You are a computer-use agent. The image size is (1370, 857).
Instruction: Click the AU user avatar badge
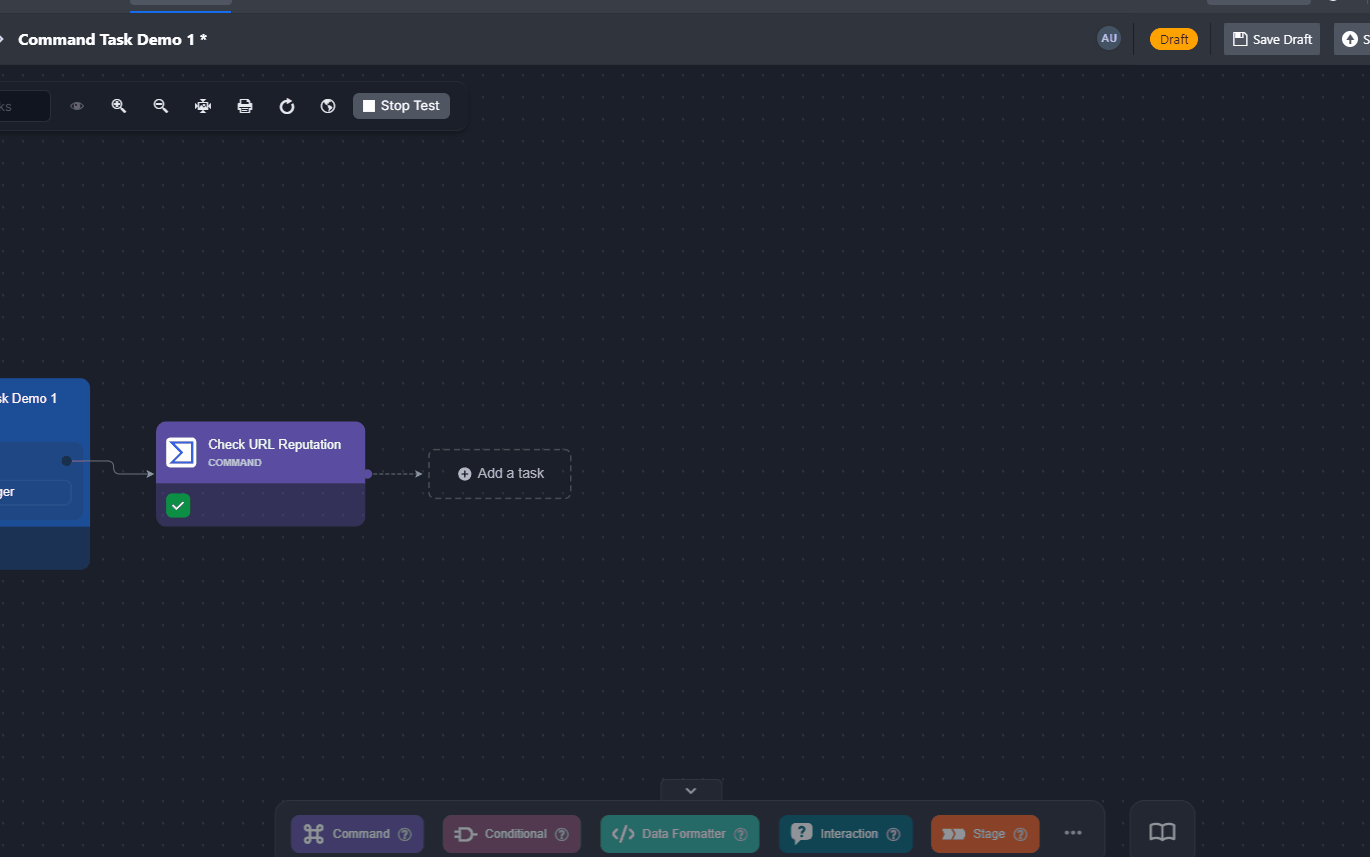coord(1108,39)
